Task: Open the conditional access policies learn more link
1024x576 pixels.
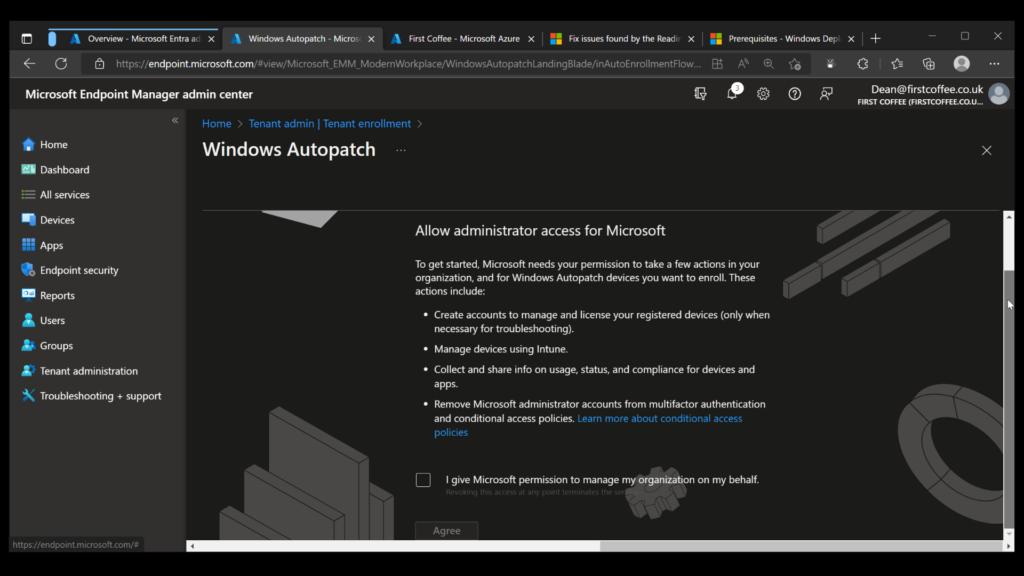Action: point(659,418)
